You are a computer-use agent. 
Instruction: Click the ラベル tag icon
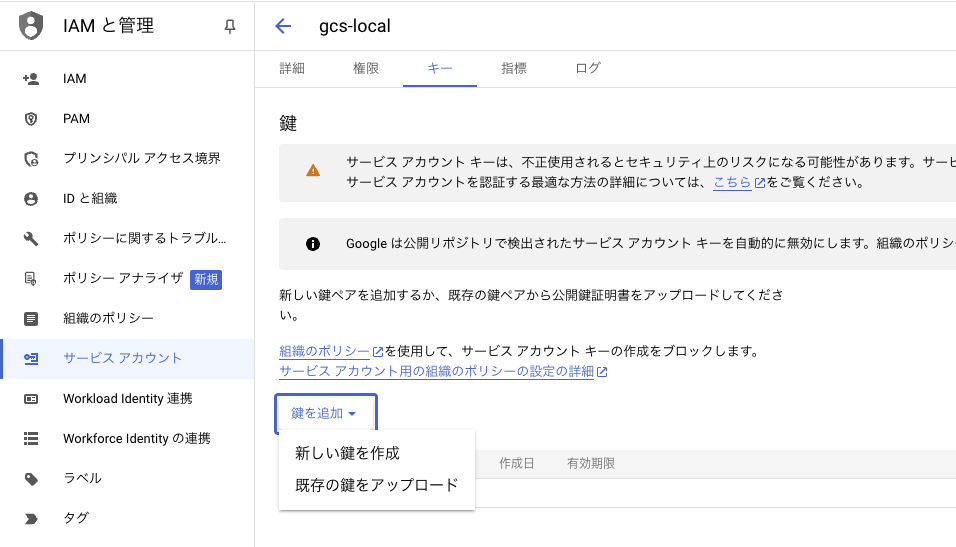[31, 479]
